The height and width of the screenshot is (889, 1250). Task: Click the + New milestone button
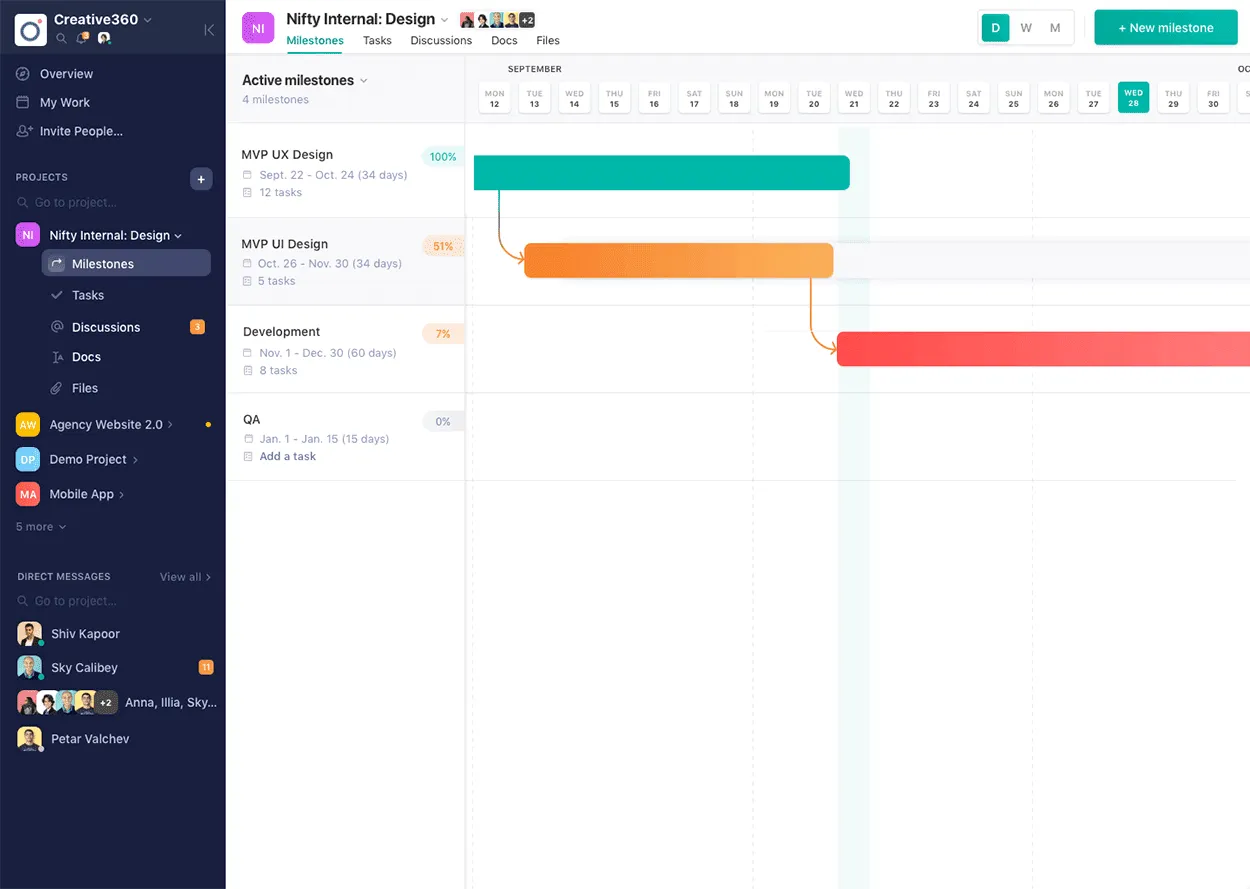point(1165,27)
